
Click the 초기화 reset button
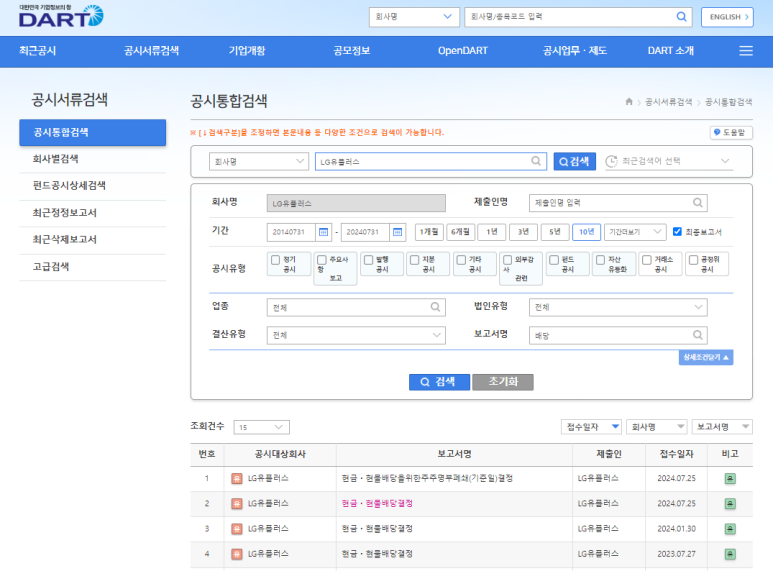[503, 382]
